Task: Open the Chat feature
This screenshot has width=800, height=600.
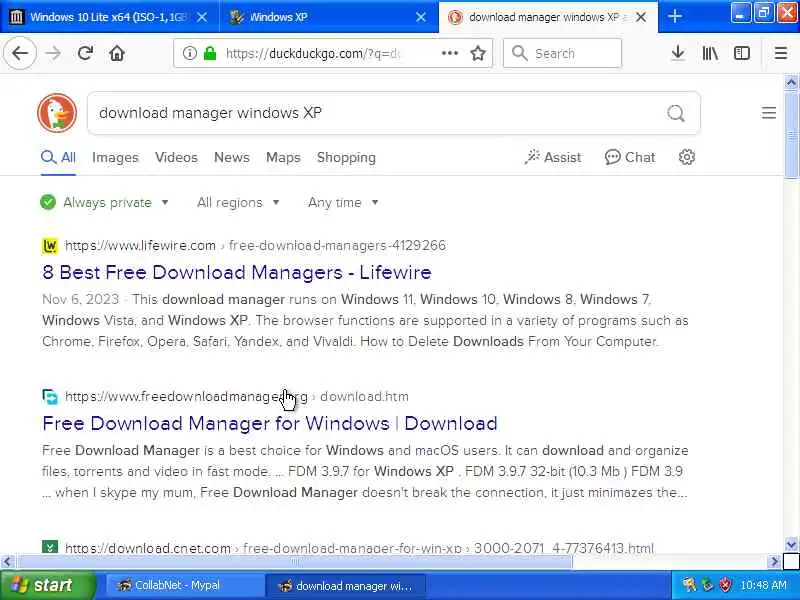Action: pyautogui.click(x=630, y=157)
